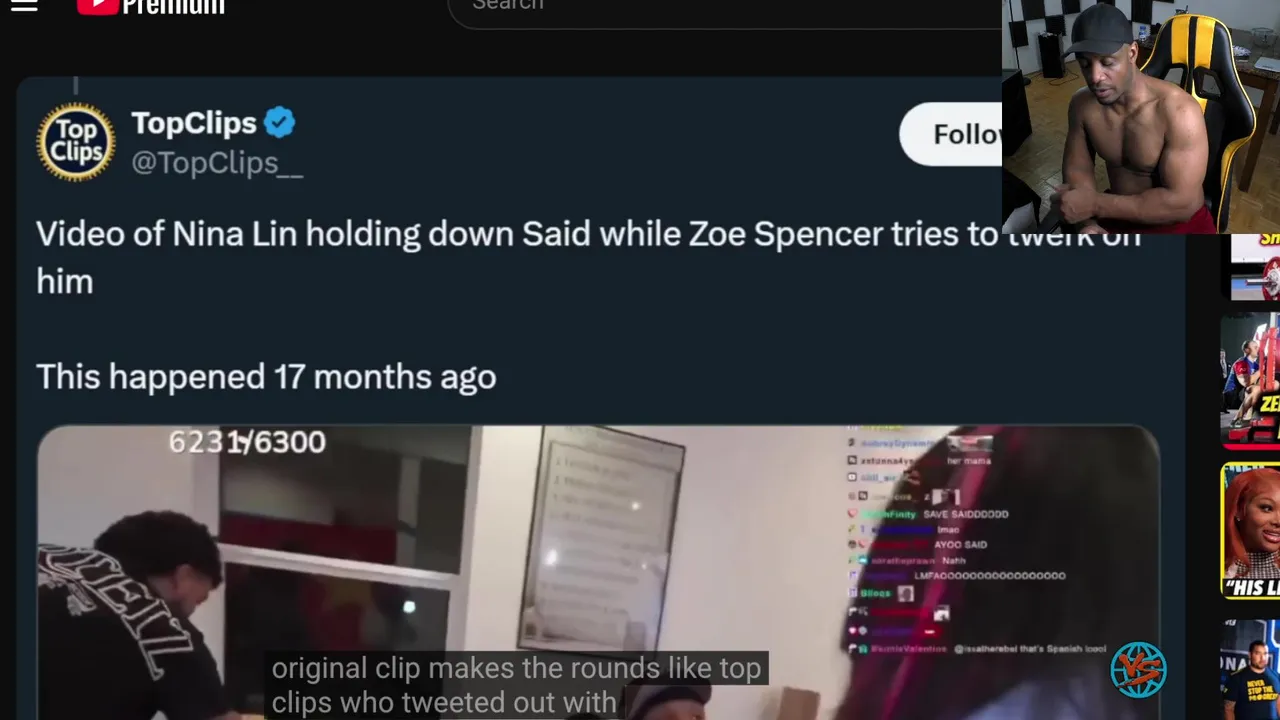This screenshot has width=1280, height=720.
Task: Open the "HIS LI" orange-haired woman thumbnail
Action: coord(1250,530)
